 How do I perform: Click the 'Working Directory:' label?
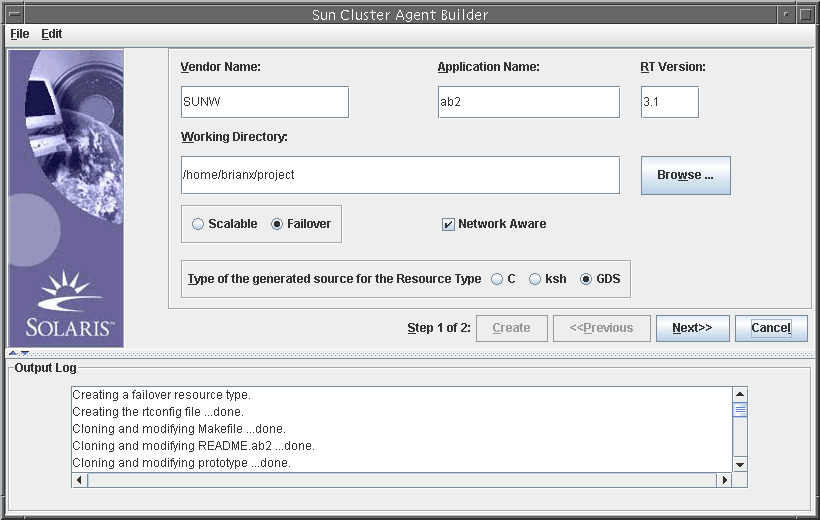click(x=234, y=137)
